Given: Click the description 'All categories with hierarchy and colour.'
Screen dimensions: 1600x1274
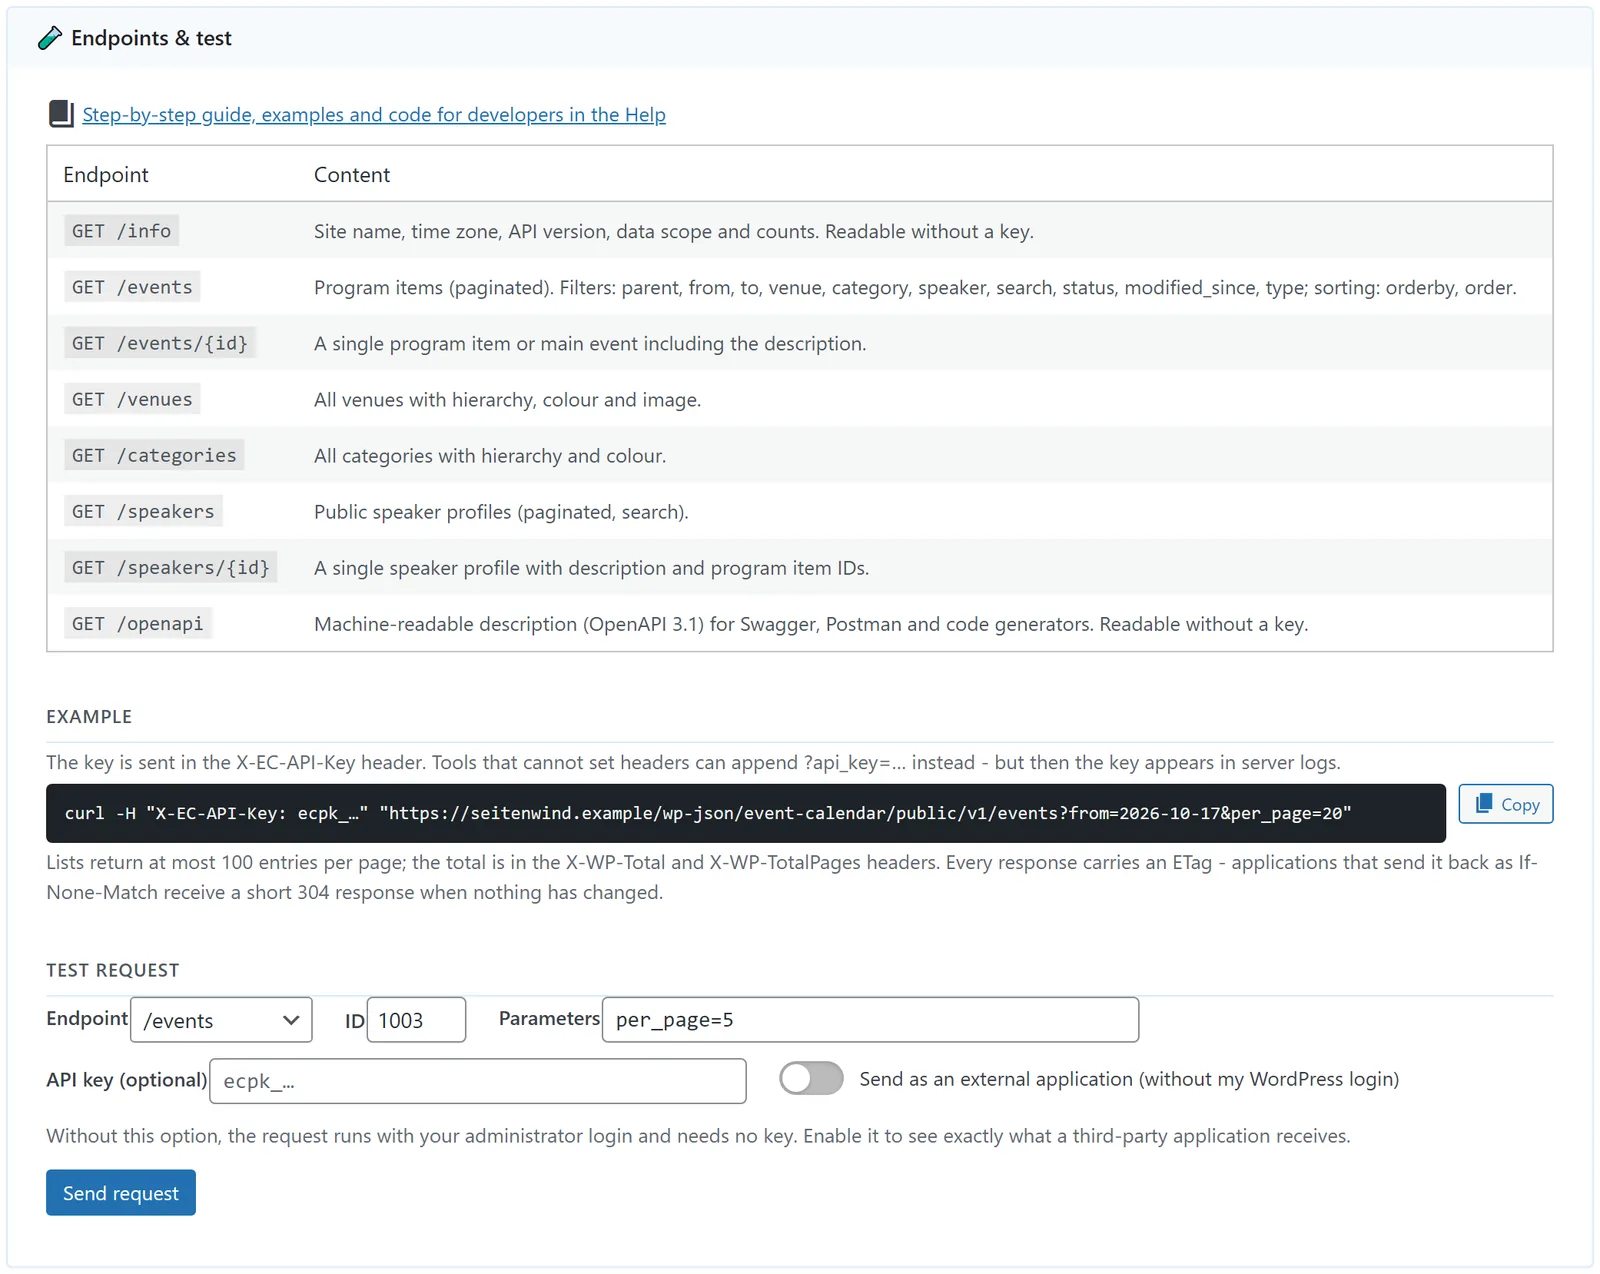Looking at the screenshot, I should click(490, 456).
